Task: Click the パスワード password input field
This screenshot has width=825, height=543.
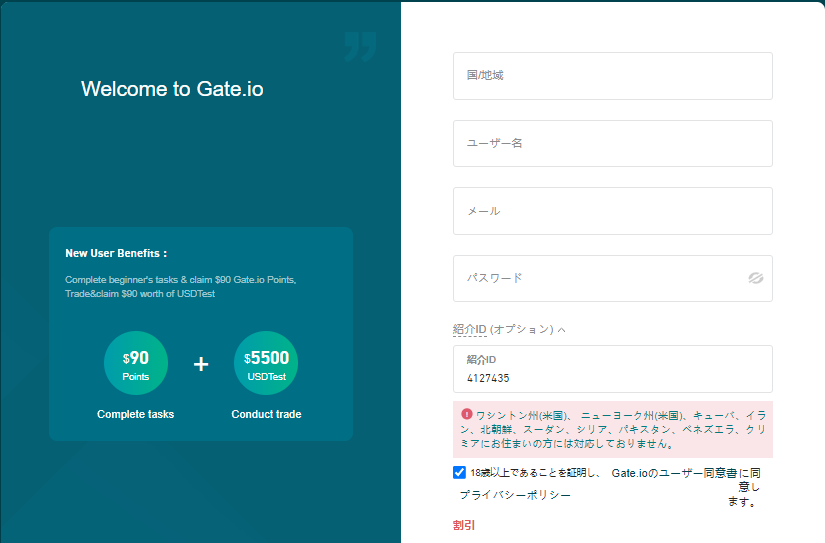Action: 612,278
